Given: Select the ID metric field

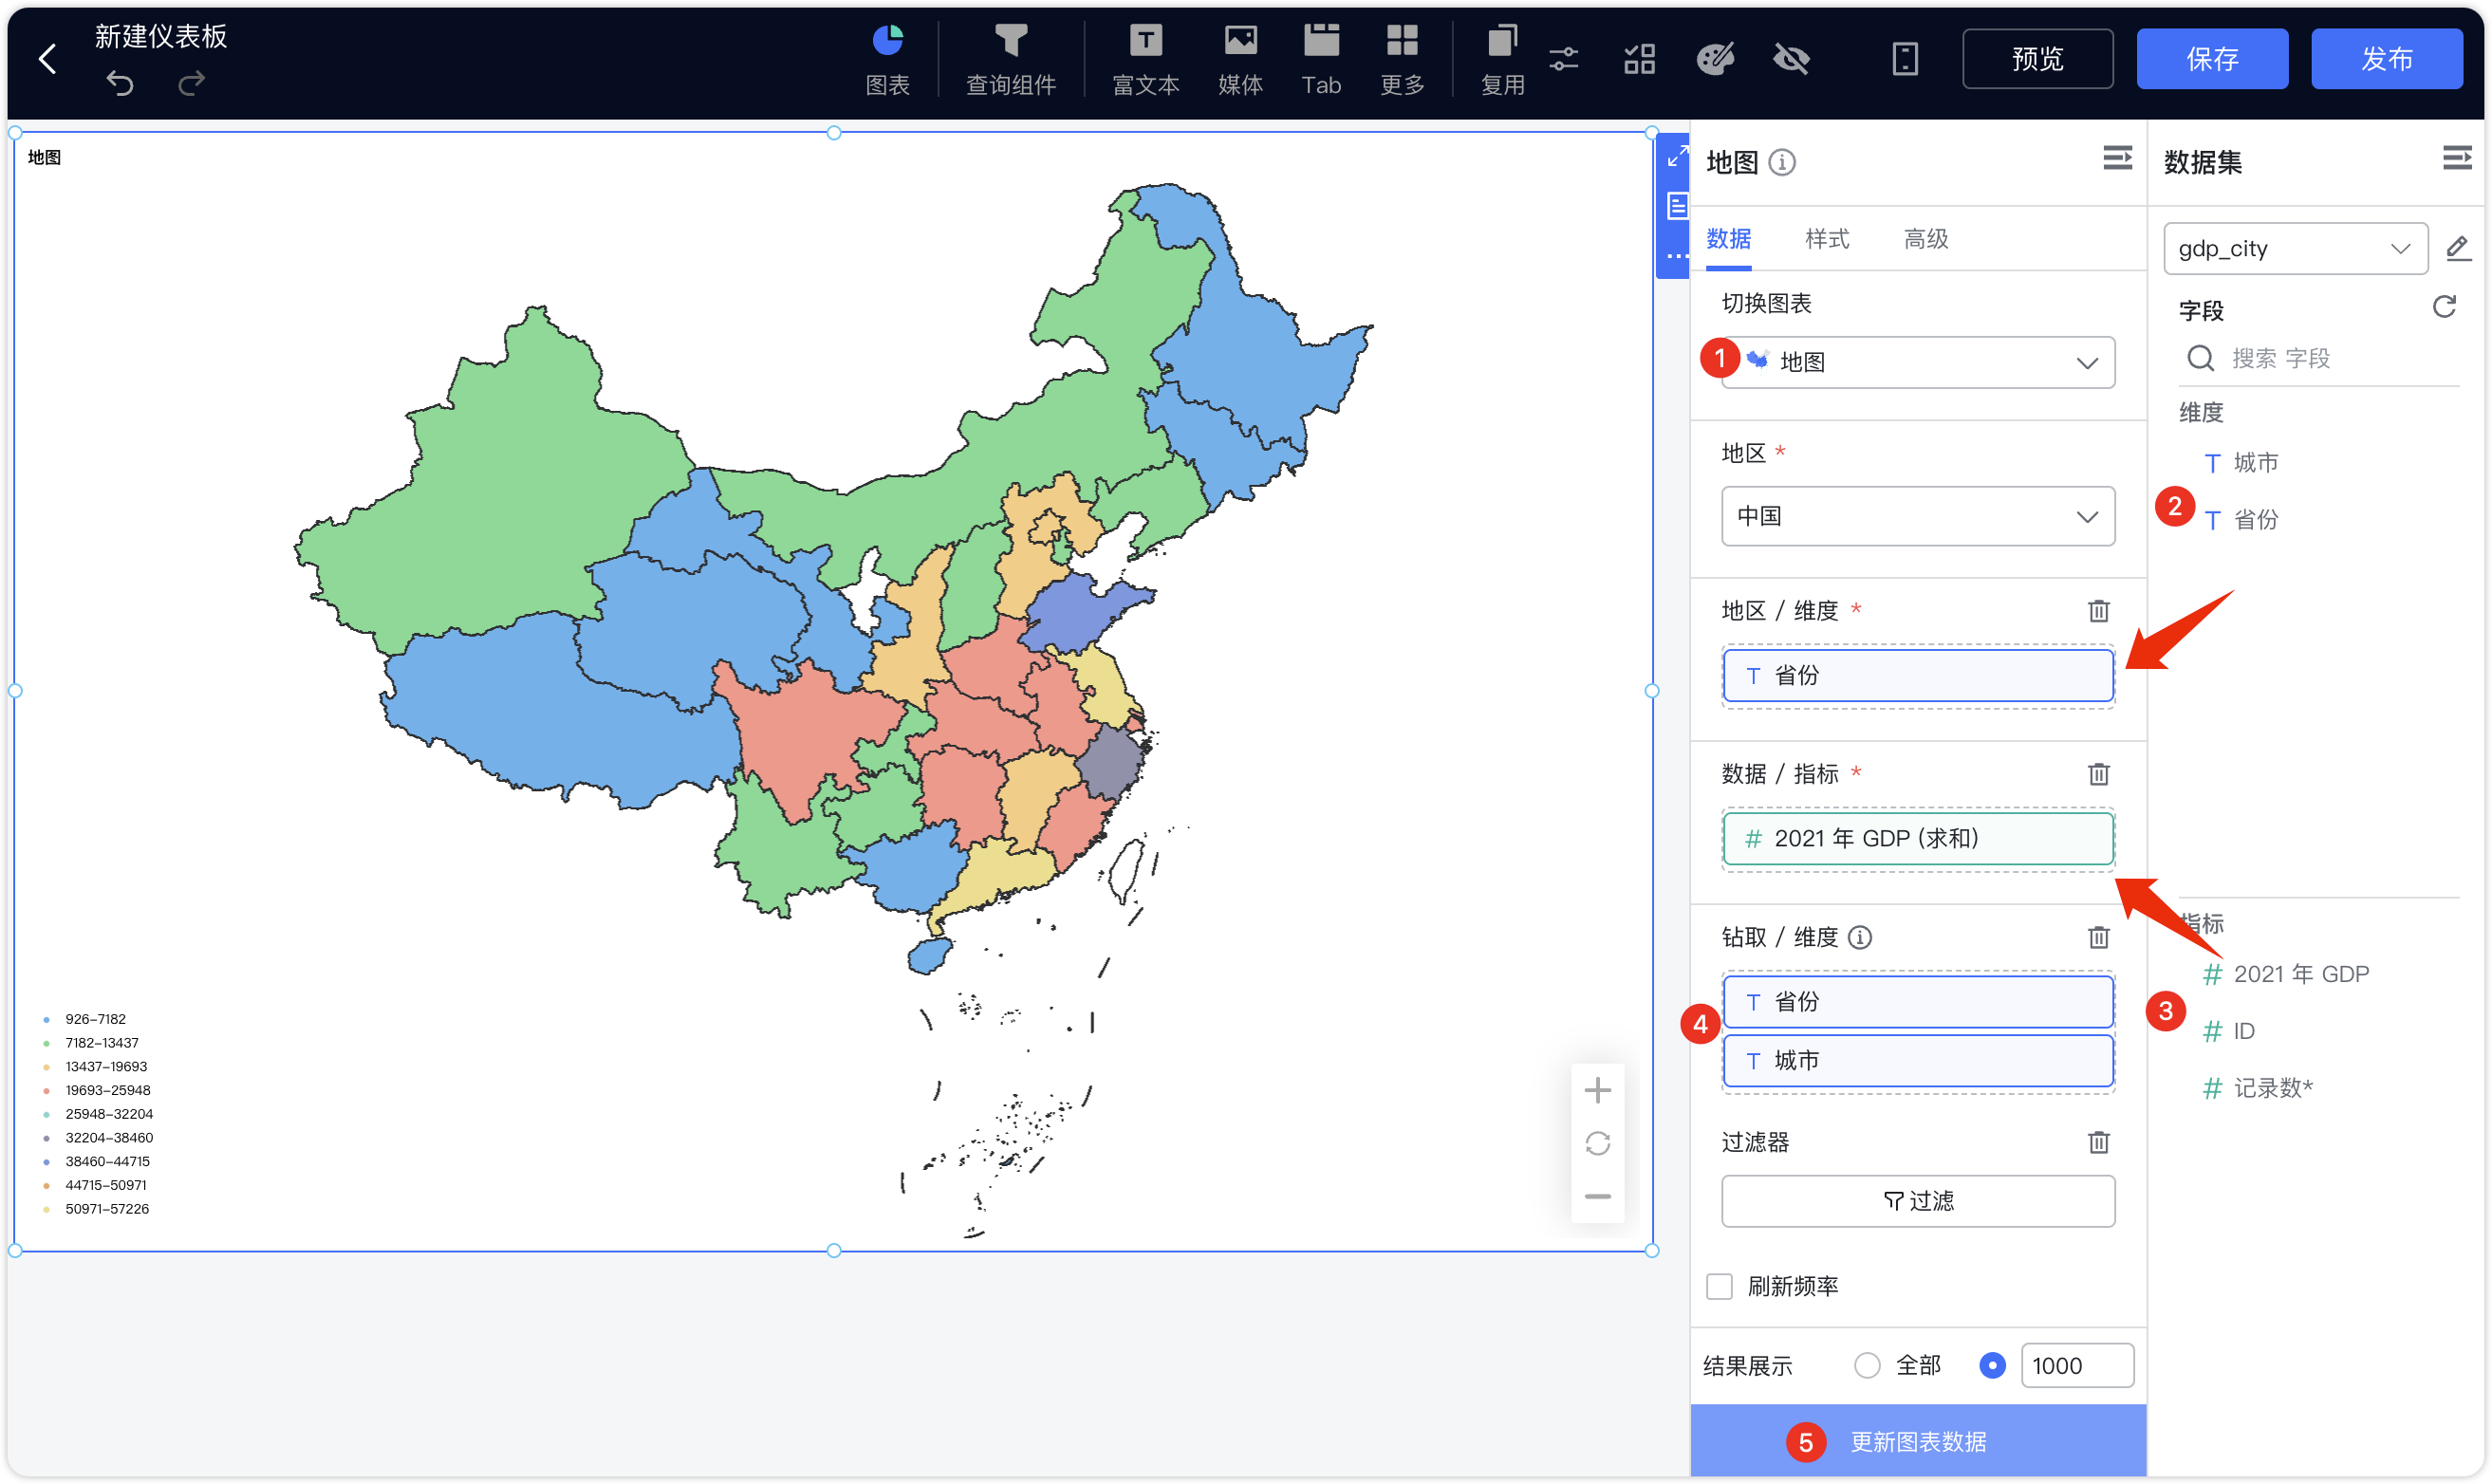Looking at the screenshot, I should pos(2229,1031).
